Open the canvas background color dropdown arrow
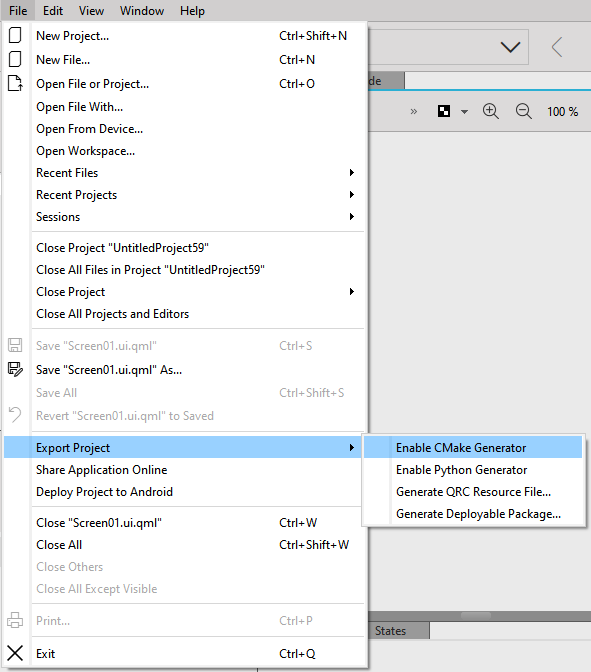Image resolution: width=591 pixels, height=672 pixels. 464,112
